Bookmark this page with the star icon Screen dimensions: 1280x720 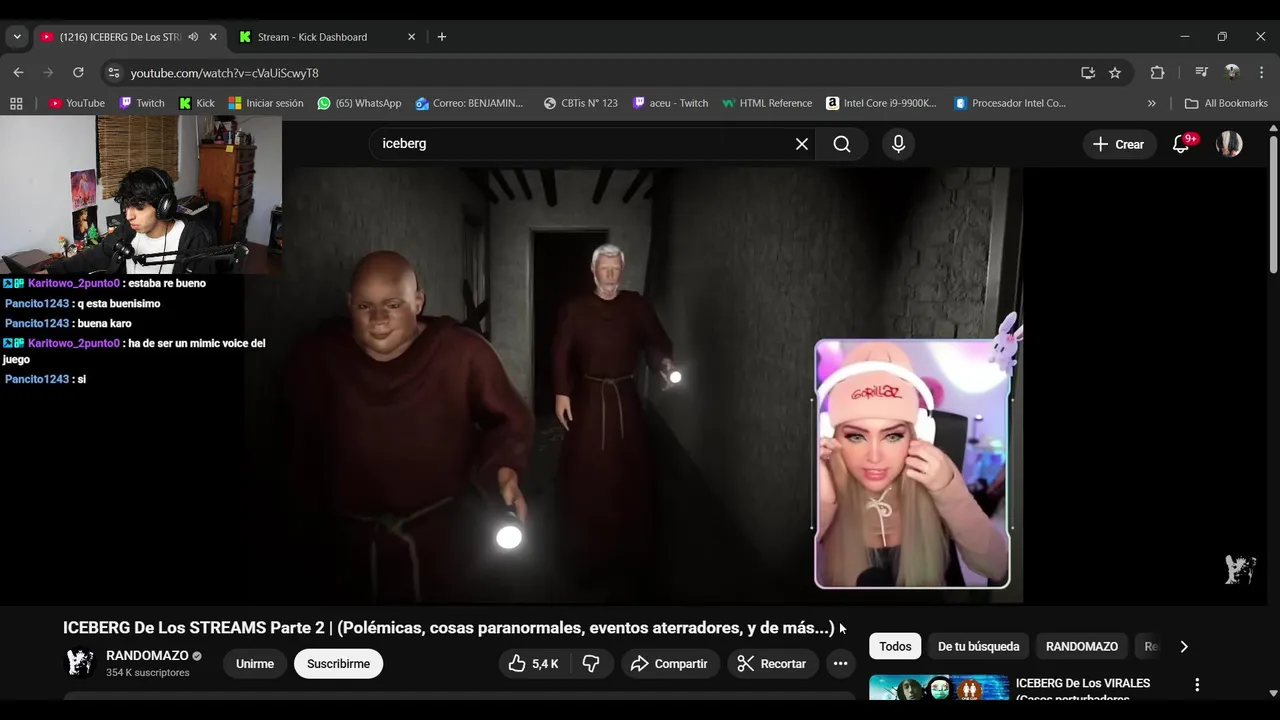[1115, 73]
